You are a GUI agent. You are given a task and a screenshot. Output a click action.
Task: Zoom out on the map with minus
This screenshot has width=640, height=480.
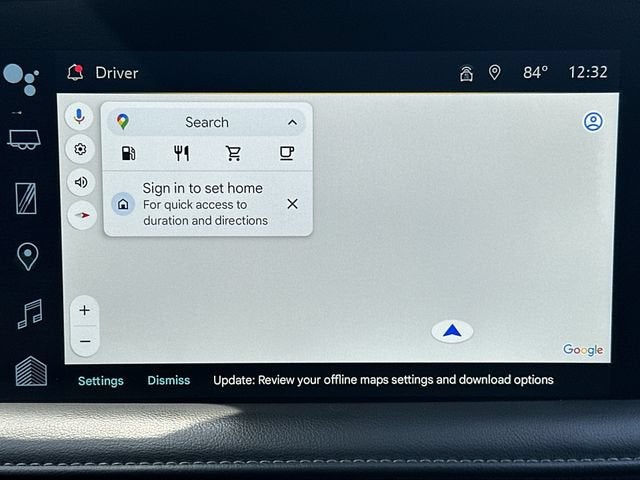click(85, 341)
